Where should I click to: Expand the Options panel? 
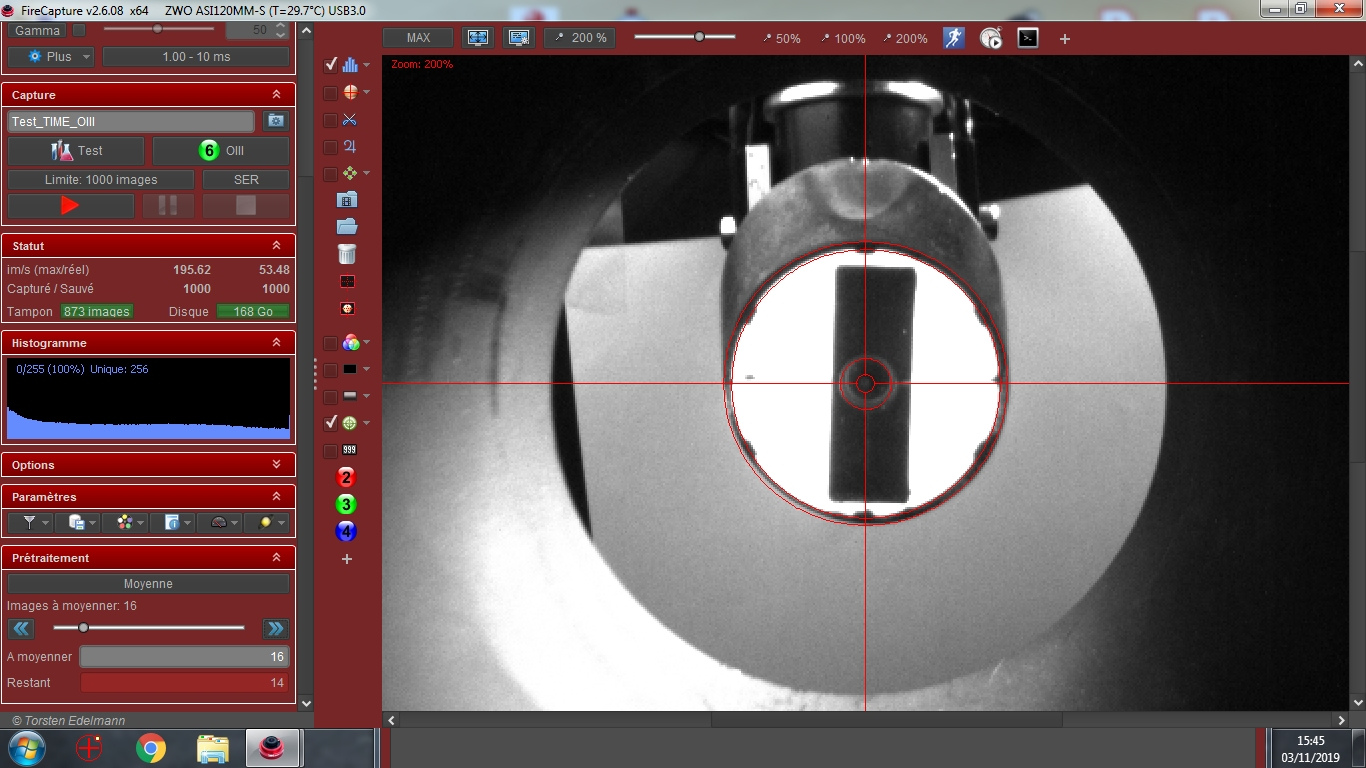click(276, 465)
